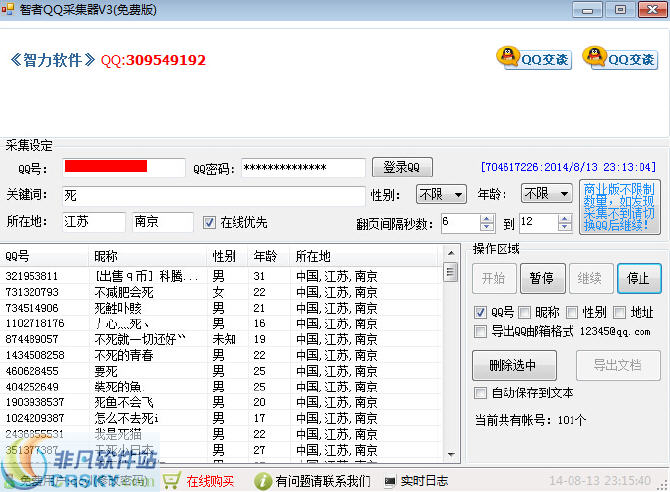Click the 删除选中 button
Screen dimensions: 670x492
[514, 365]
